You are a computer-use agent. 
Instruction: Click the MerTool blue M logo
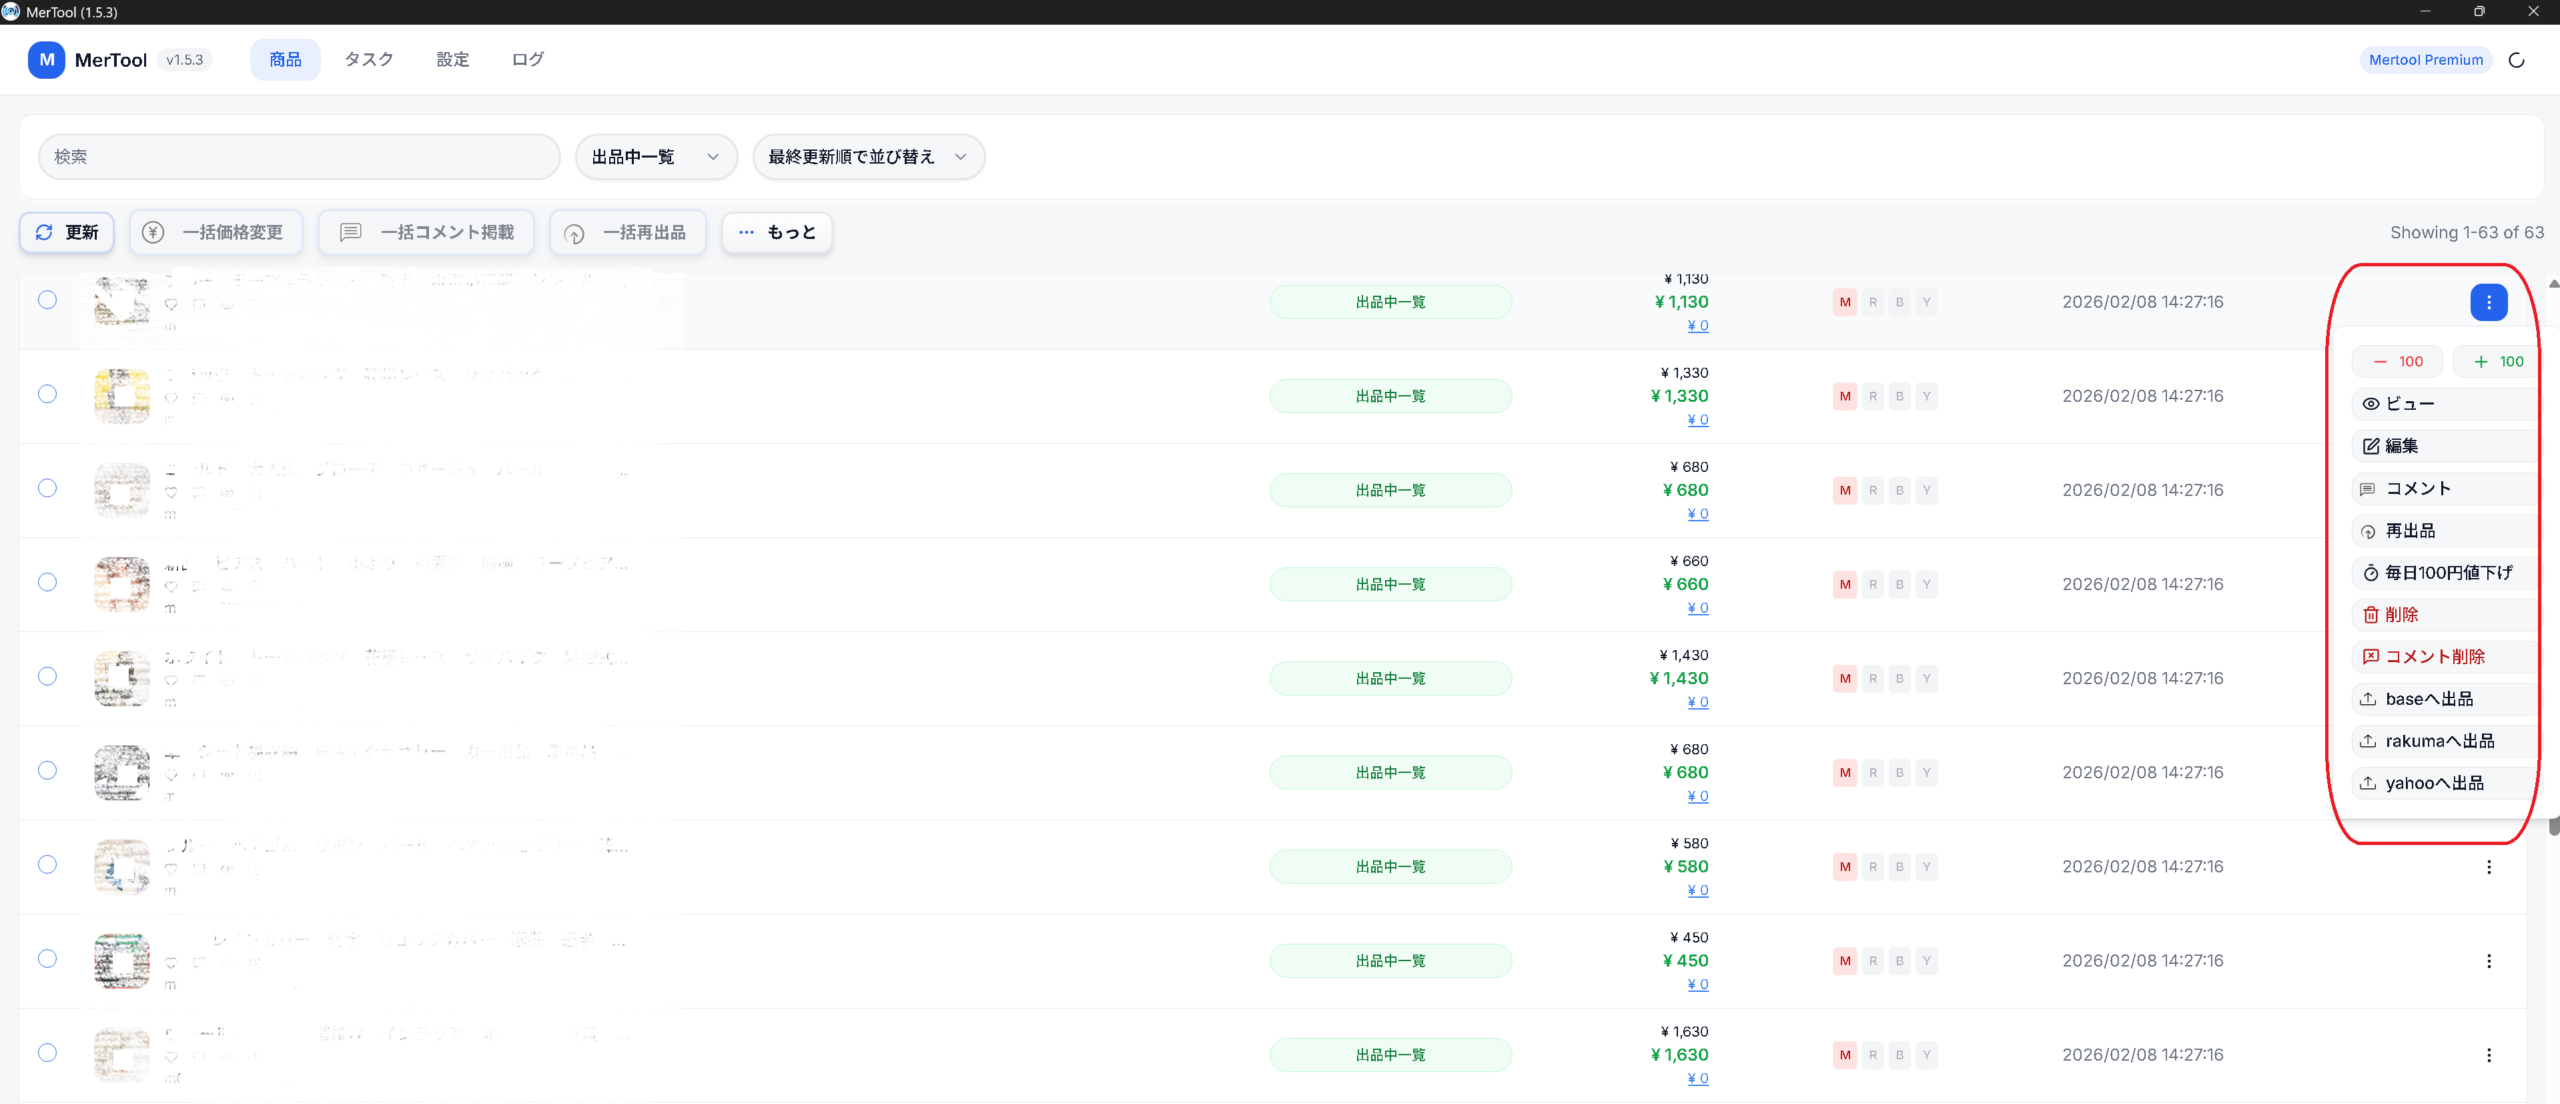46,60
